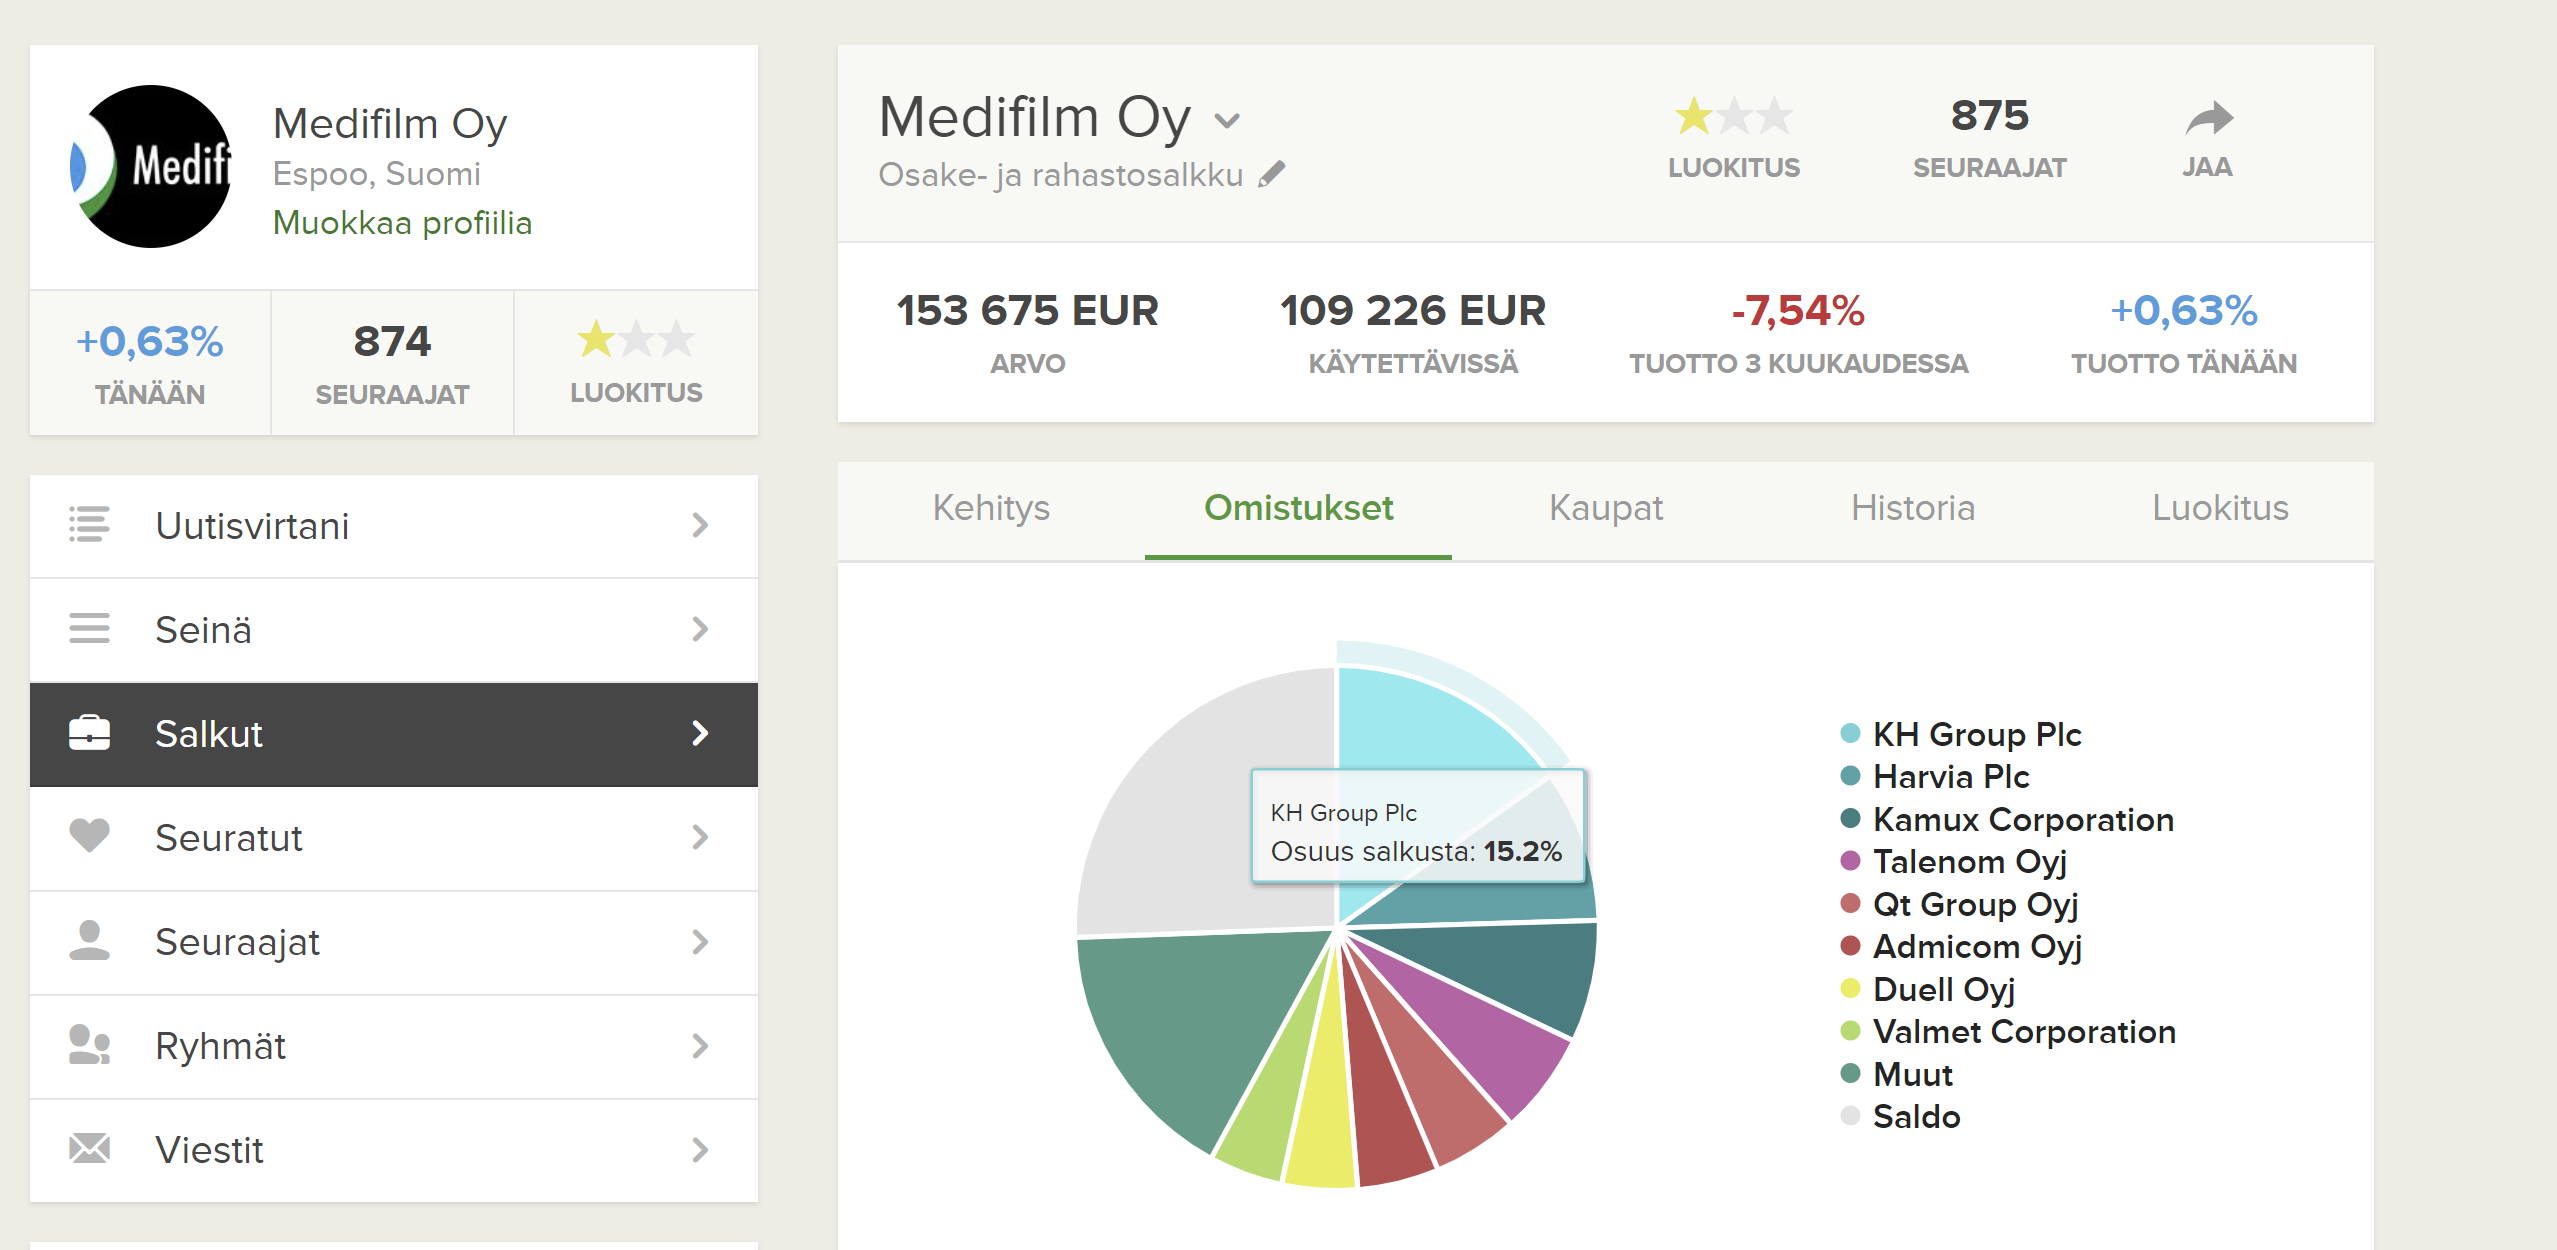Toggle Admicom Oyj in the legend
The width and height of the screenshot is (2557, 1250).
click(x=1961, y=946)
